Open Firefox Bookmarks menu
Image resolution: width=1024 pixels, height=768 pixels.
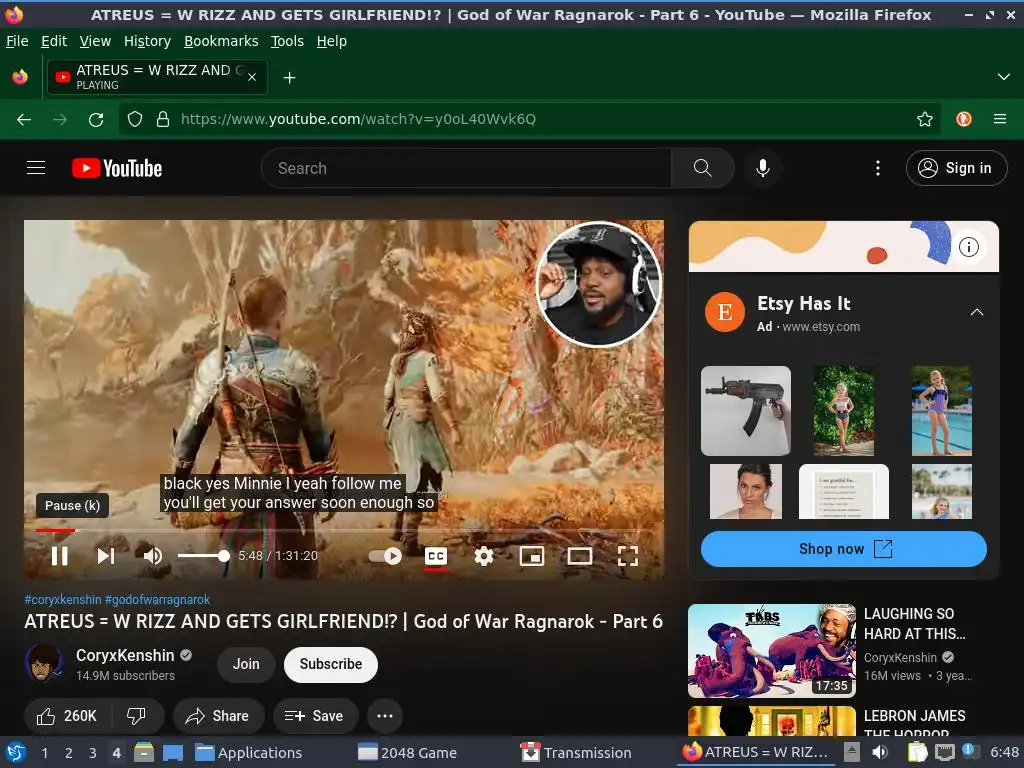221,41
